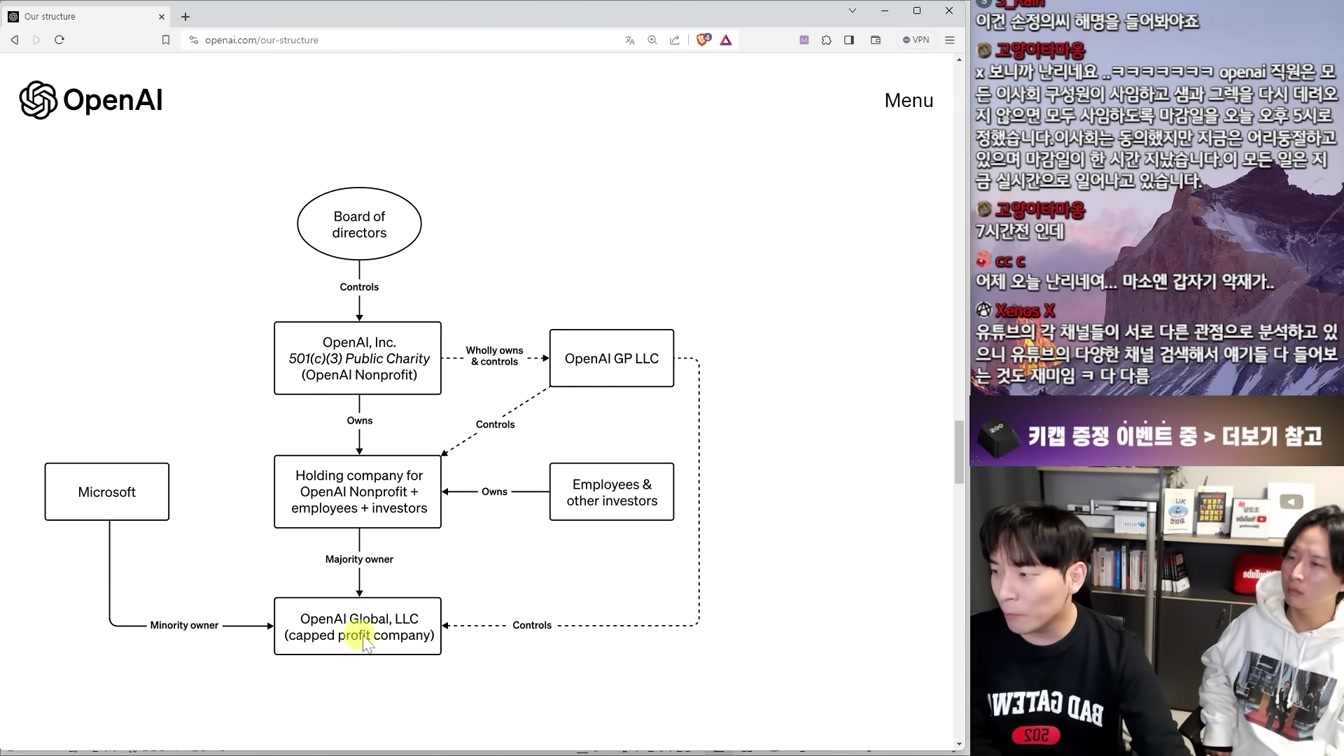Click the Employees & other investors box
The width and height of the screenshot is (1344, 756).
611,492
